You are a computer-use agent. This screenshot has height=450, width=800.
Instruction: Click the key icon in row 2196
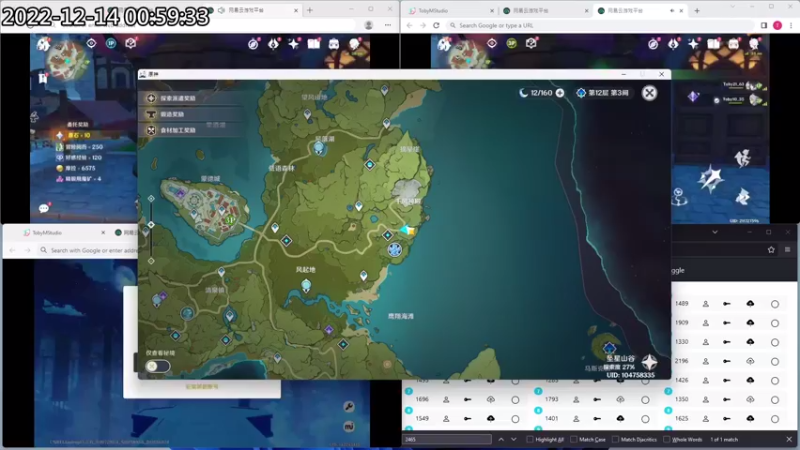coord(727,361)
